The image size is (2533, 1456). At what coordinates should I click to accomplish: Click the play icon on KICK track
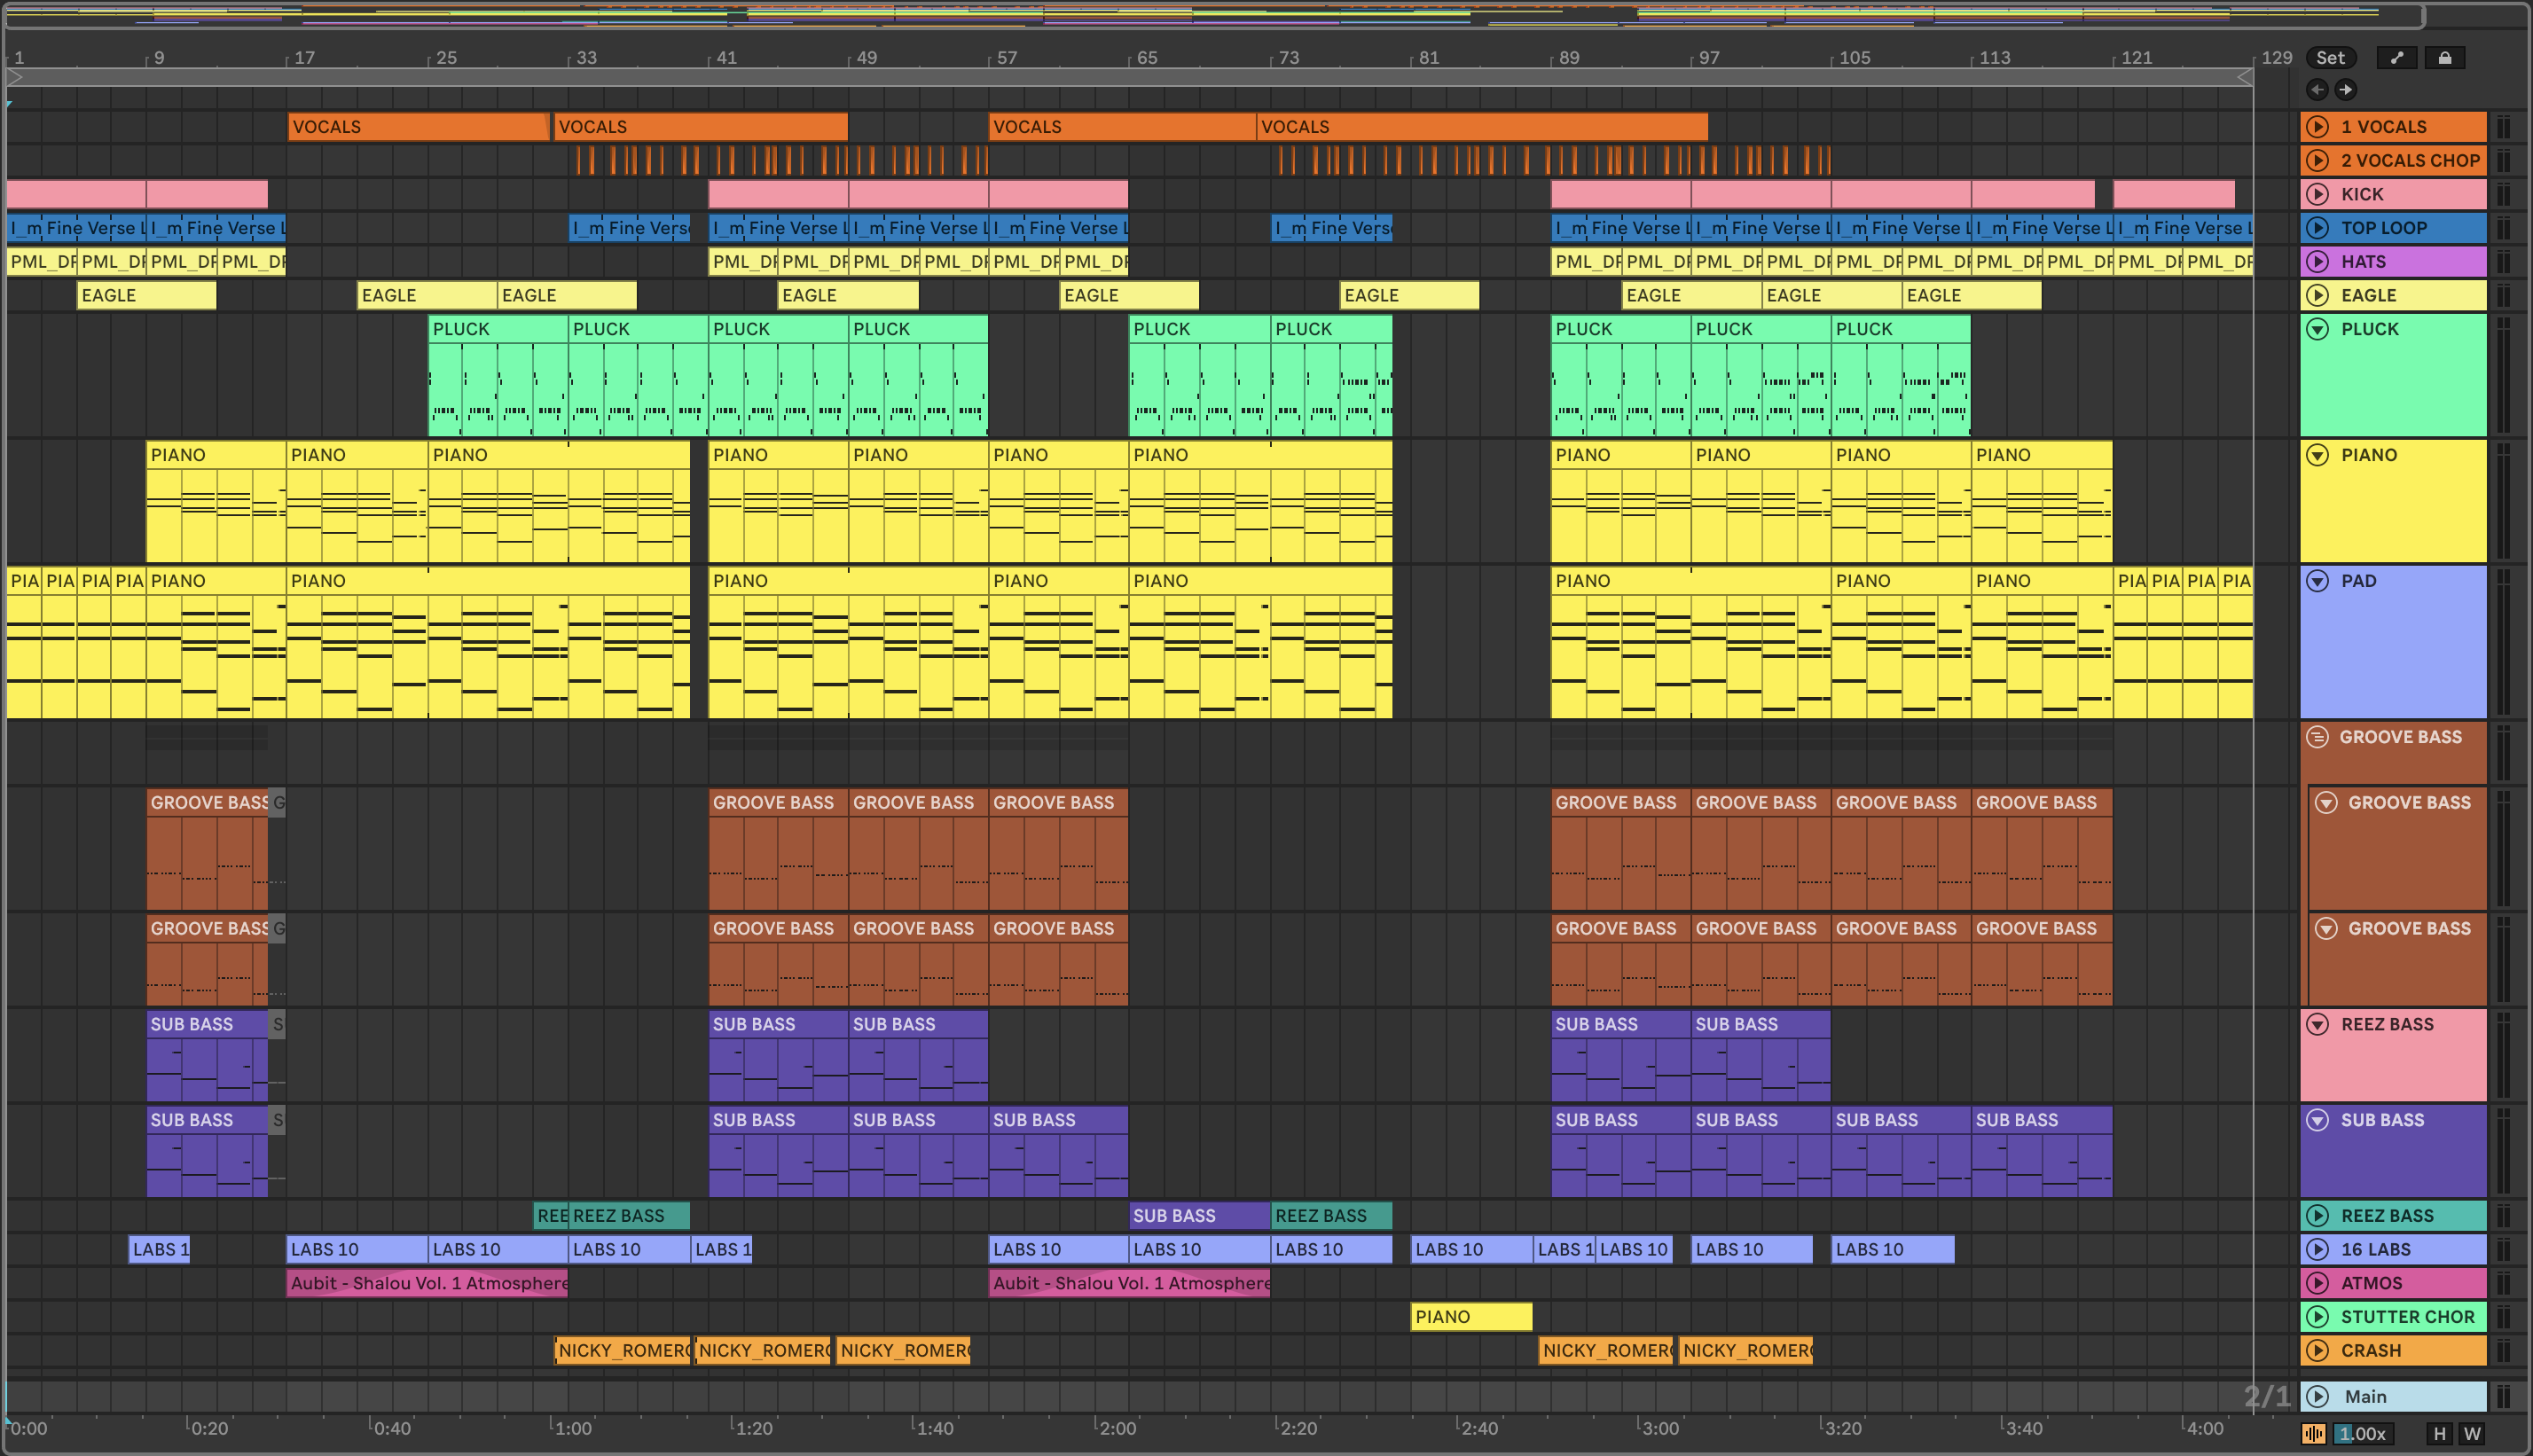pyautogui.click(x=2317, y=194)
